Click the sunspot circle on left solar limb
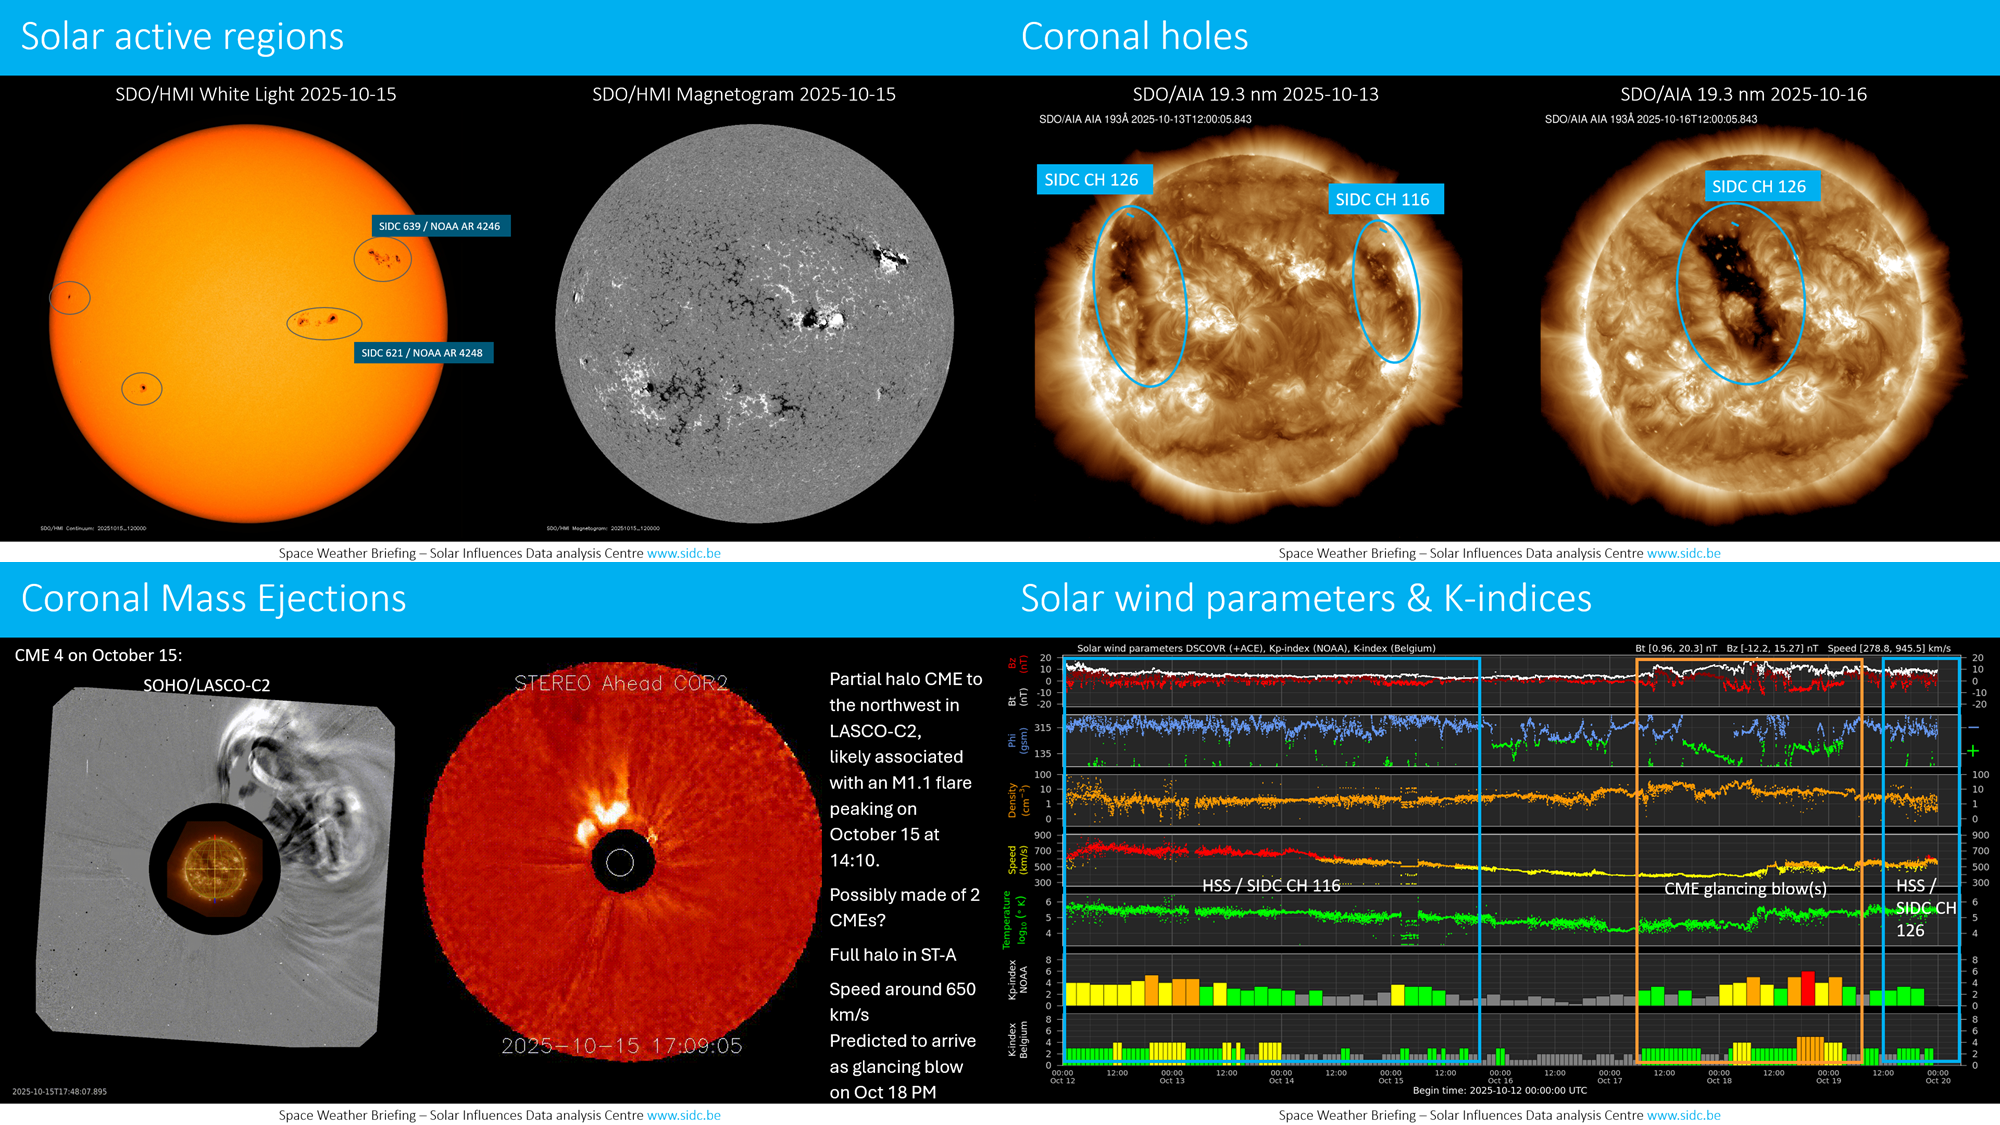Image resolution: width=2000 pixels, height=1125 pixels. pos(70,297)
